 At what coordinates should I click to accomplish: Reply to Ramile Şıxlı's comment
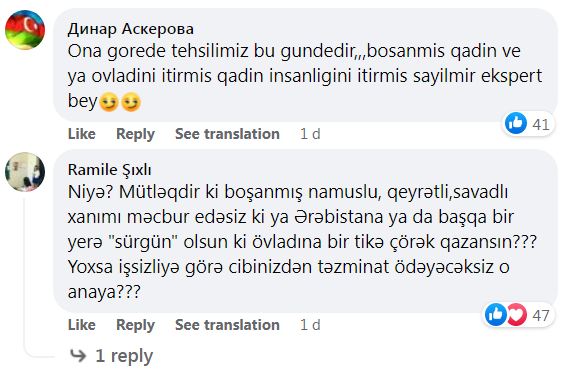click(x=135, y=325)
